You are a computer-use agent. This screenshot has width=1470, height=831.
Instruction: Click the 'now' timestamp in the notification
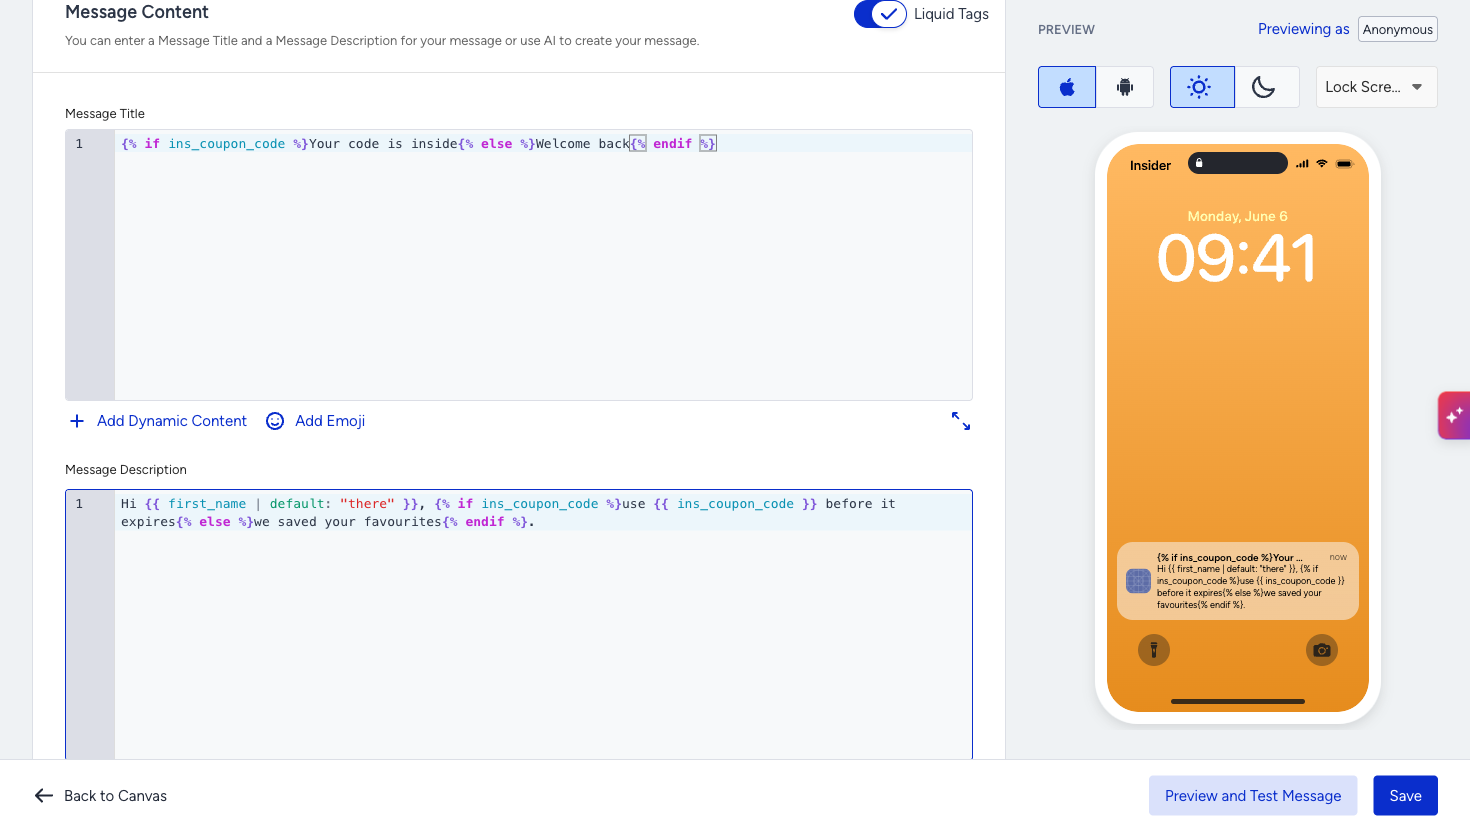(x=1338, y=557)
